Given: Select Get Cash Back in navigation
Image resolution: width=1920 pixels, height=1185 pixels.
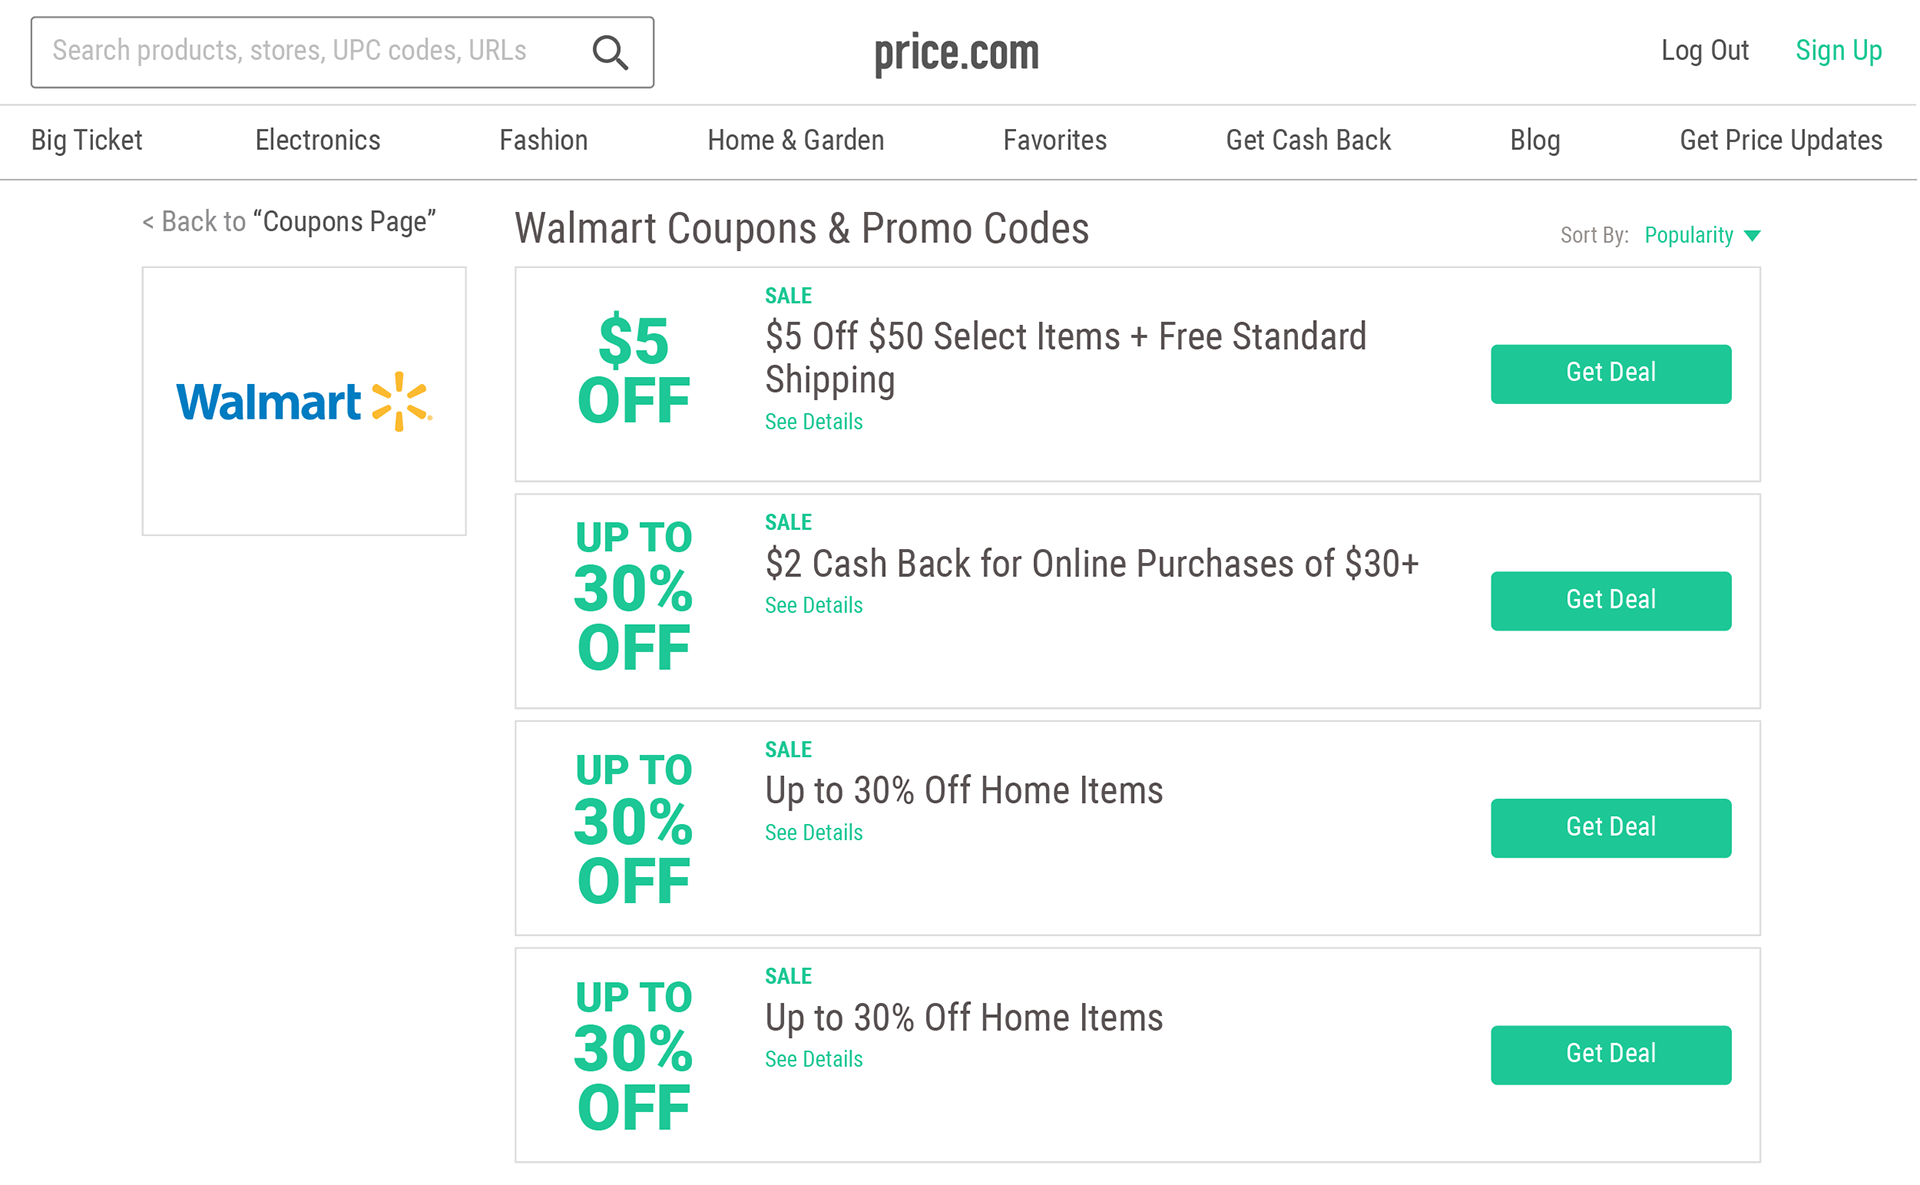Looking at the screenshot, I should point(1308,140).
